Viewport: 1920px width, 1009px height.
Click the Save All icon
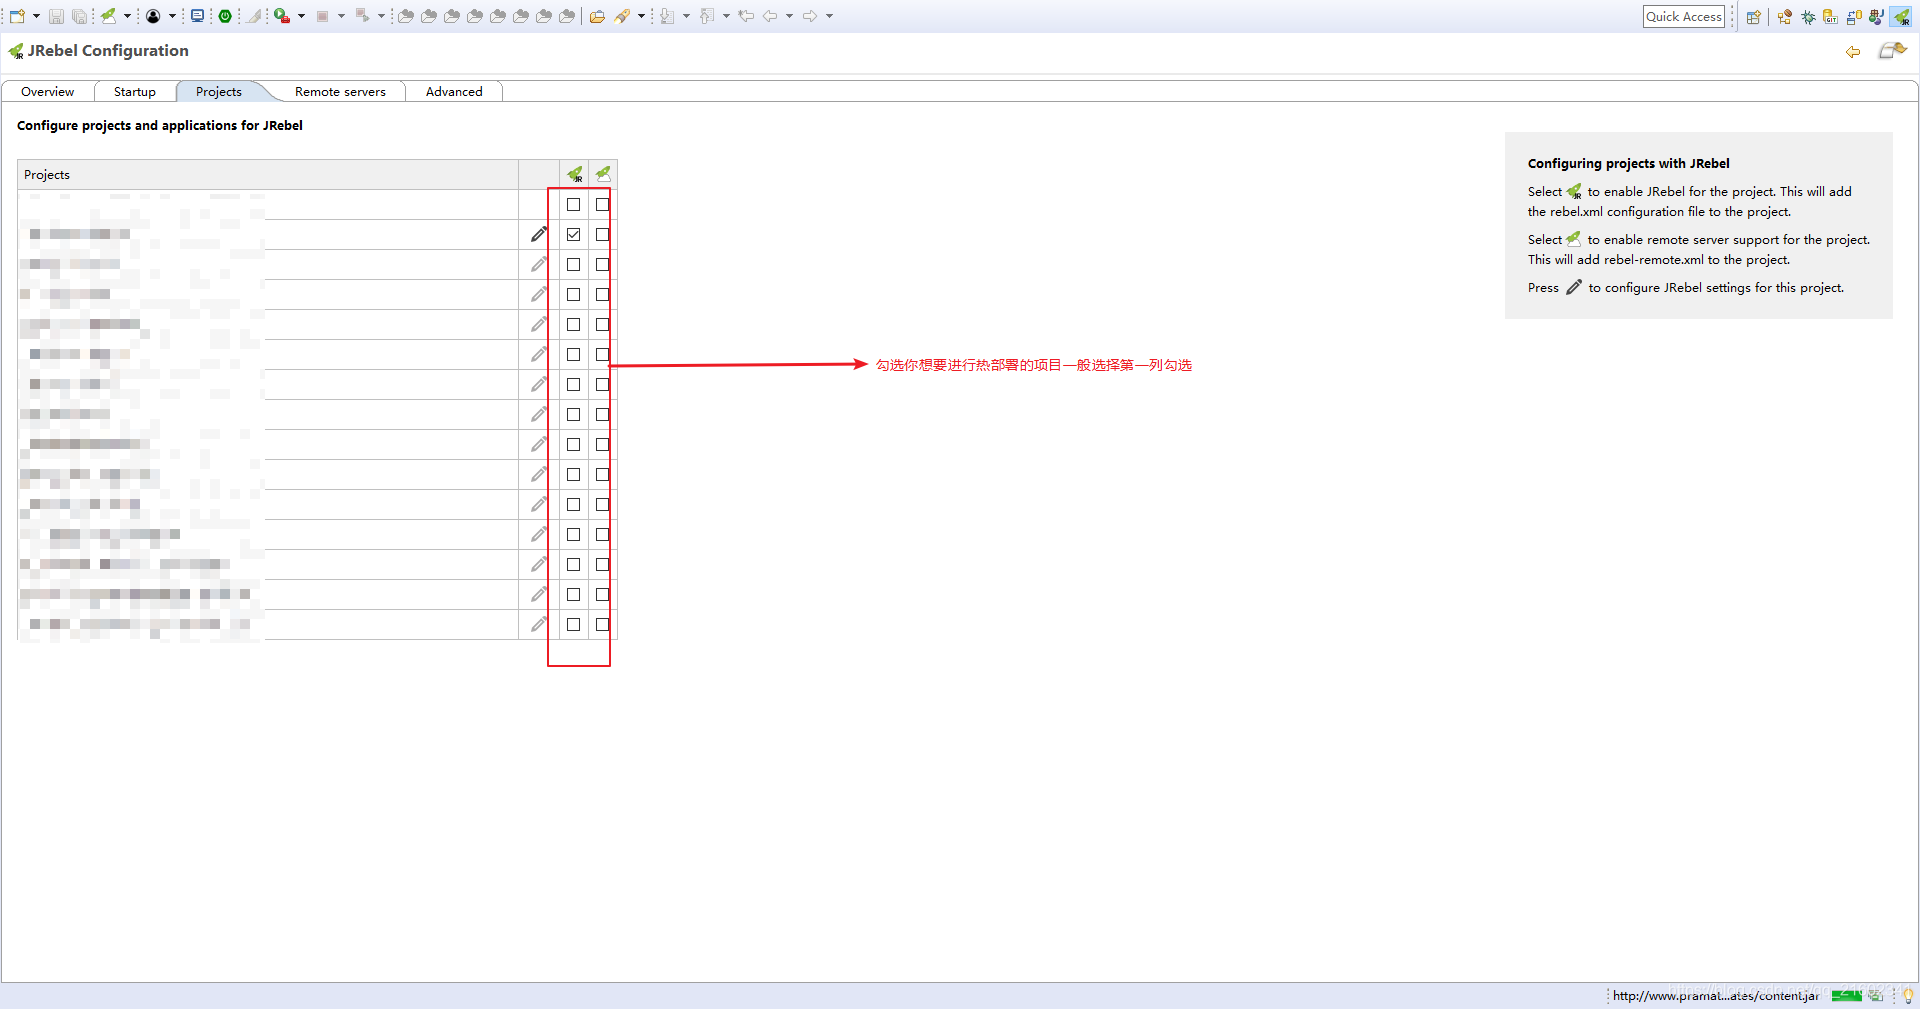pos(79,16)
